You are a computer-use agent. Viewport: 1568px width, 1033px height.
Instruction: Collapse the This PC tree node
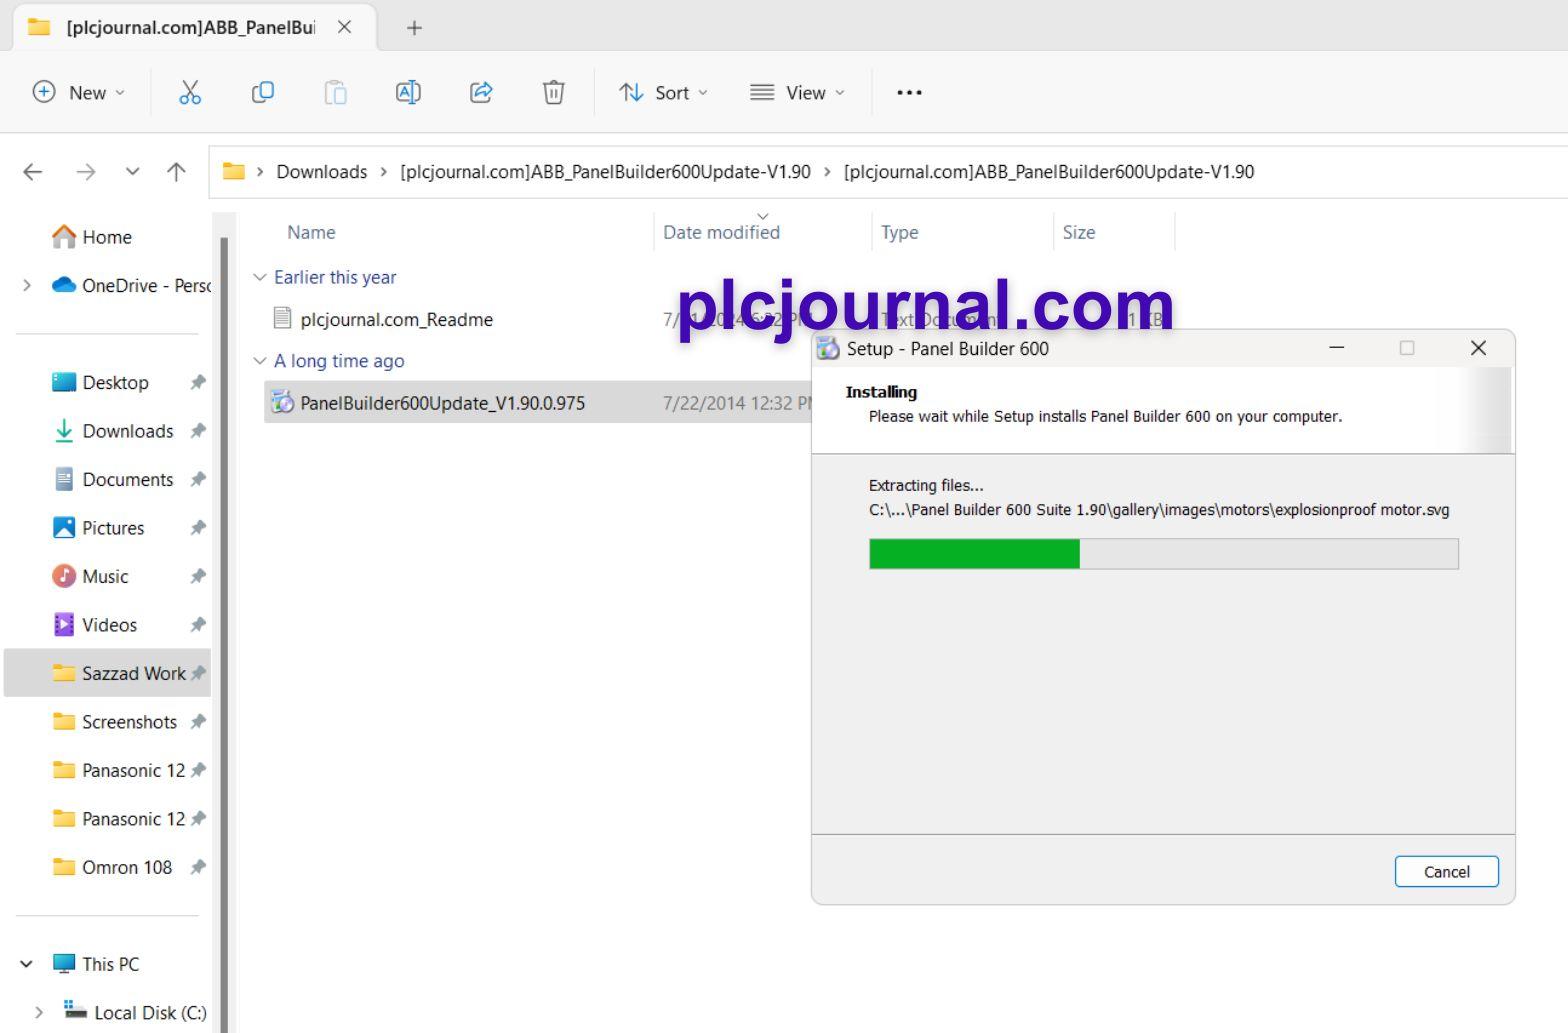[26, 964]
